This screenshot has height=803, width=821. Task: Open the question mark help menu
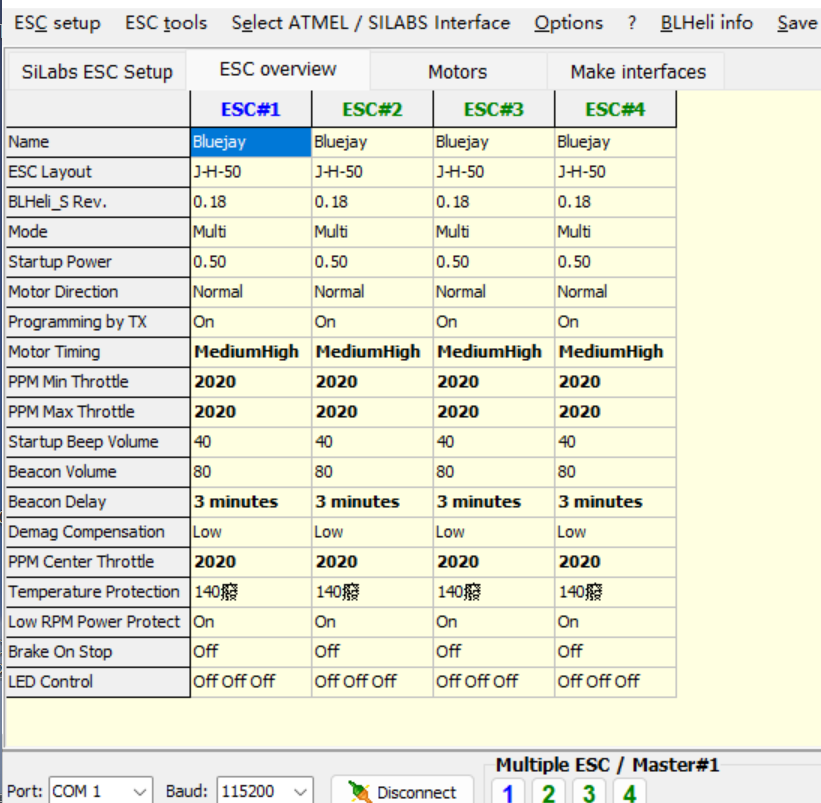tap(632, 23)
